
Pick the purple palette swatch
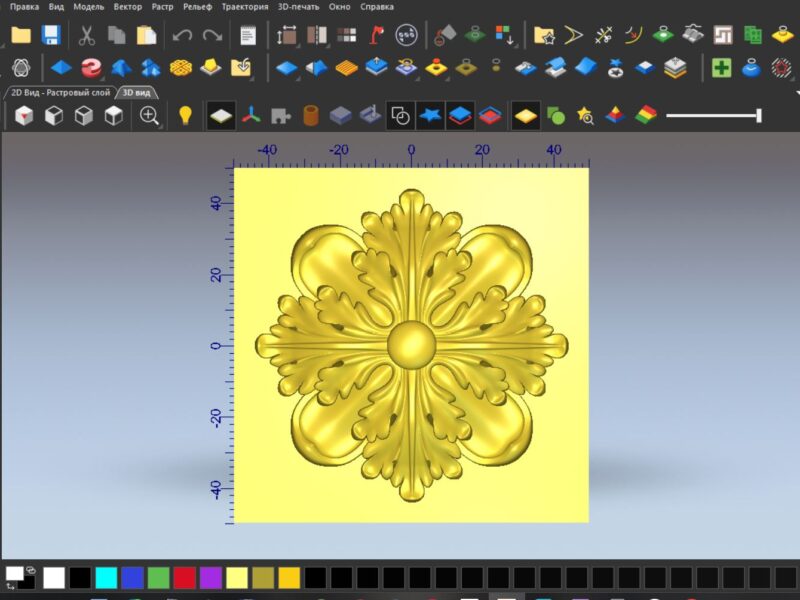(x=211, y=578)
